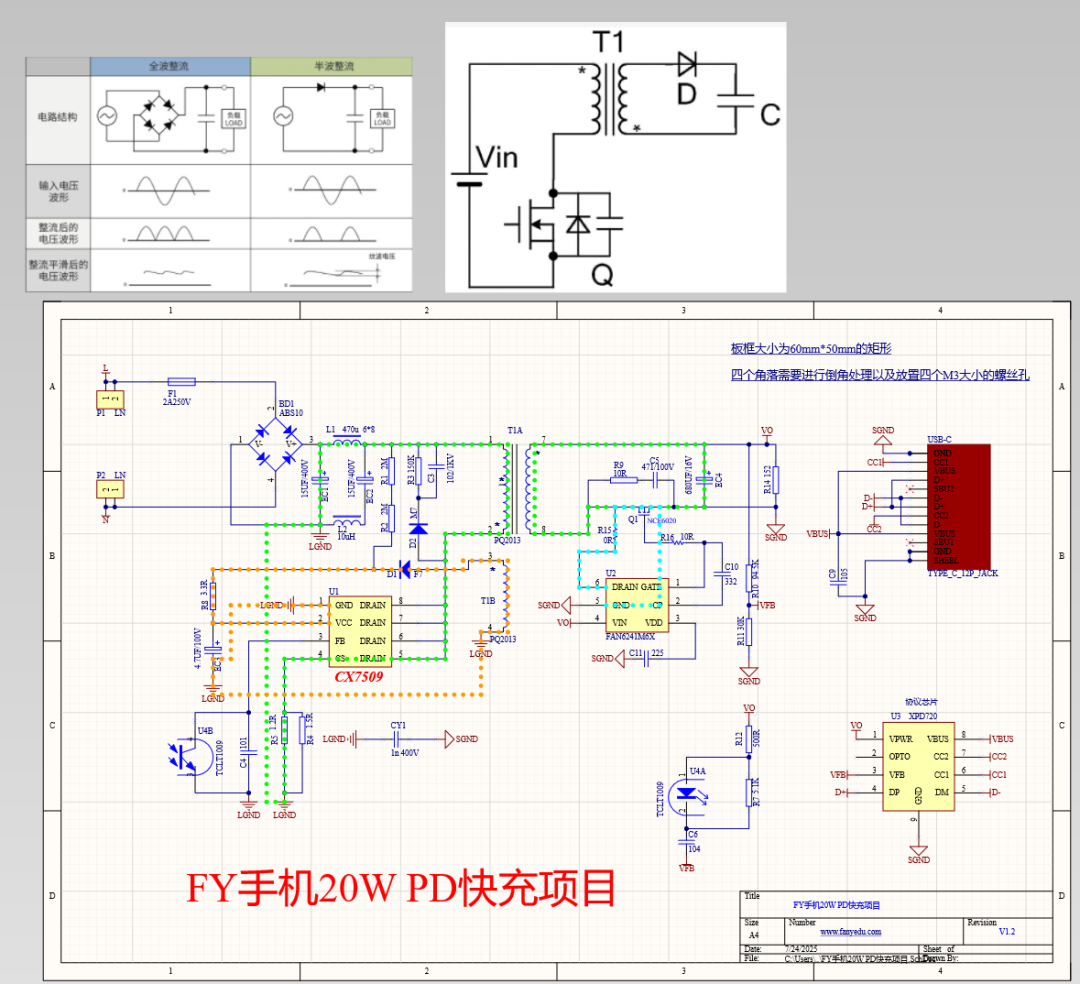Select the XPD720 protocol chip U3

pos(918,765)
